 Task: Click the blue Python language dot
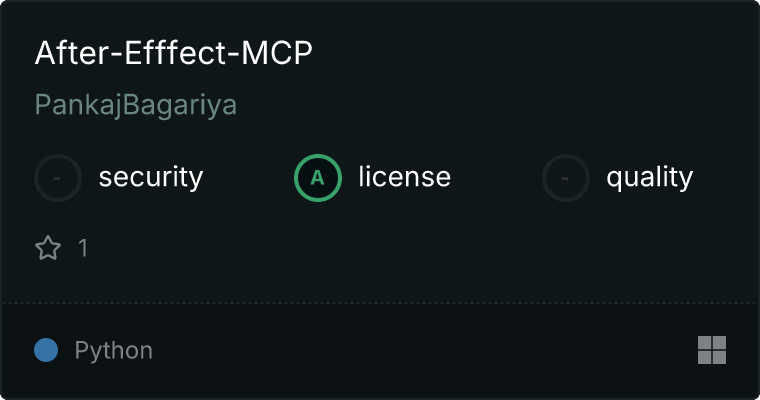click(x=46, y=350)
